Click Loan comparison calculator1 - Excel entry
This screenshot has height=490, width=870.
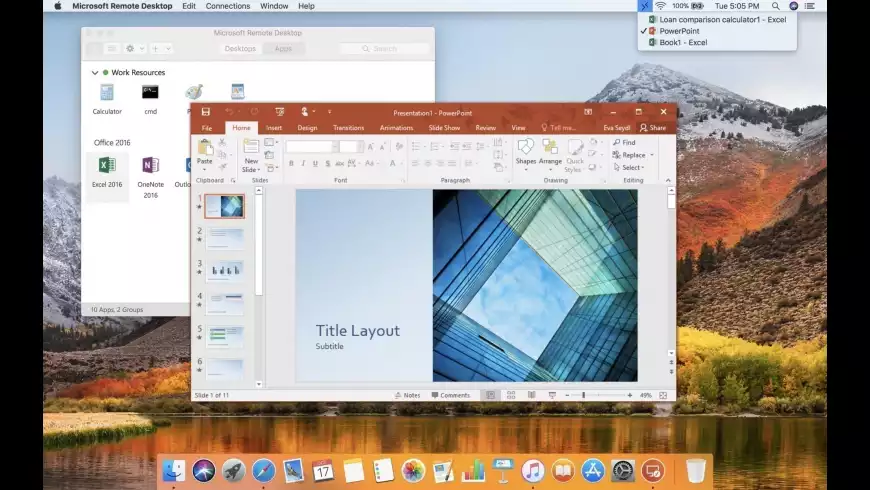pyautogui.click(x=717, y=19)
